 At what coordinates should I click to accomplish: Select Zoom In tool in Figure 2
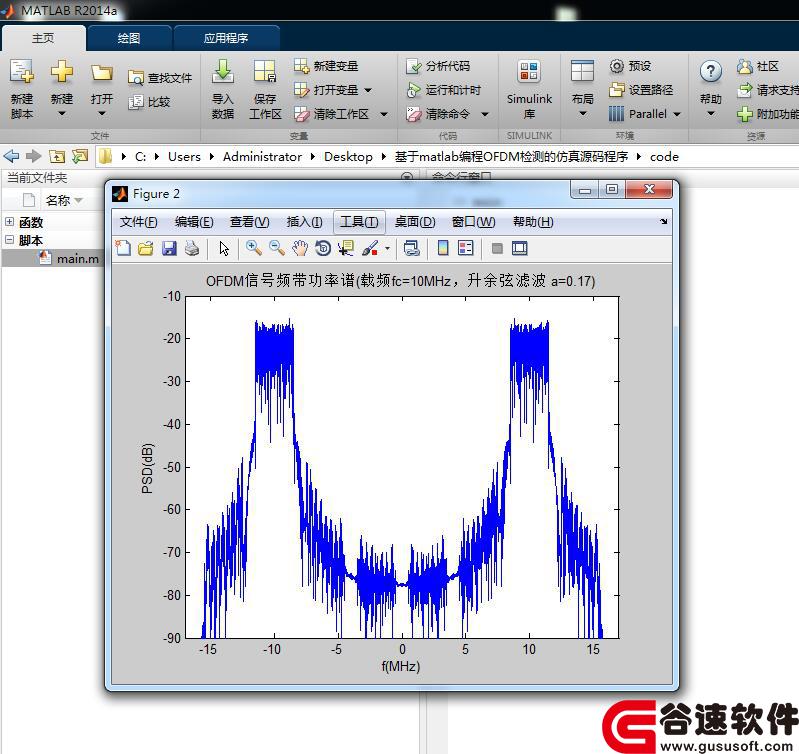(253, 248)
